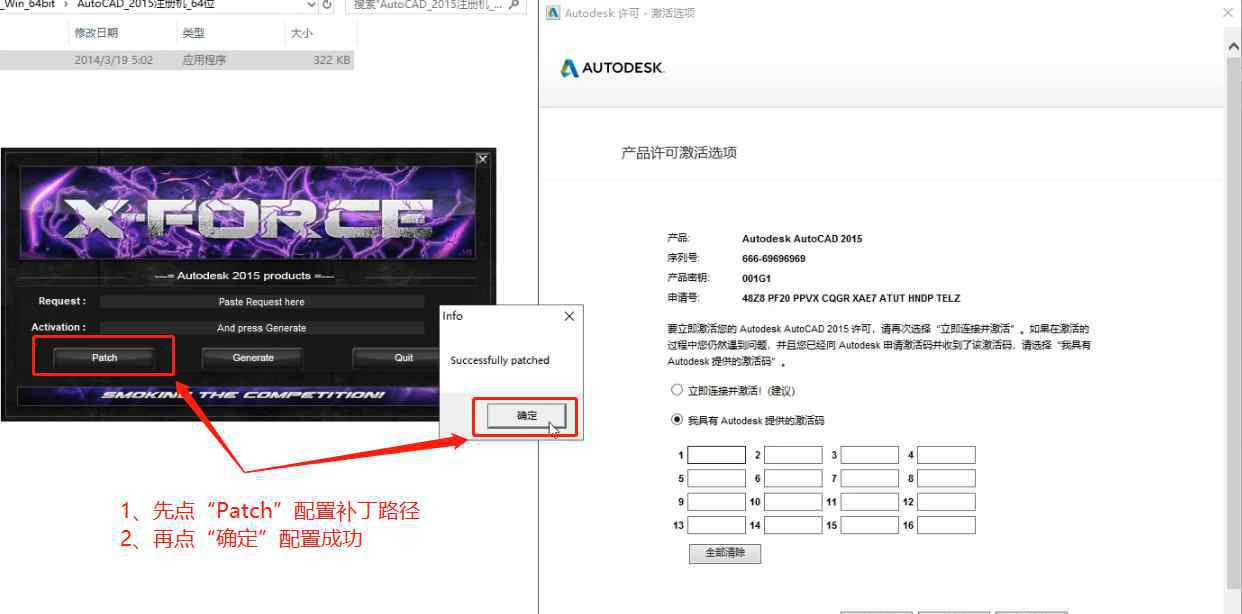Image resolution: width=1242 pixels, height=614 pixels.
Task: Click the serial number 666-69696969
Action: pyautogui.click(x=774, y=258)
